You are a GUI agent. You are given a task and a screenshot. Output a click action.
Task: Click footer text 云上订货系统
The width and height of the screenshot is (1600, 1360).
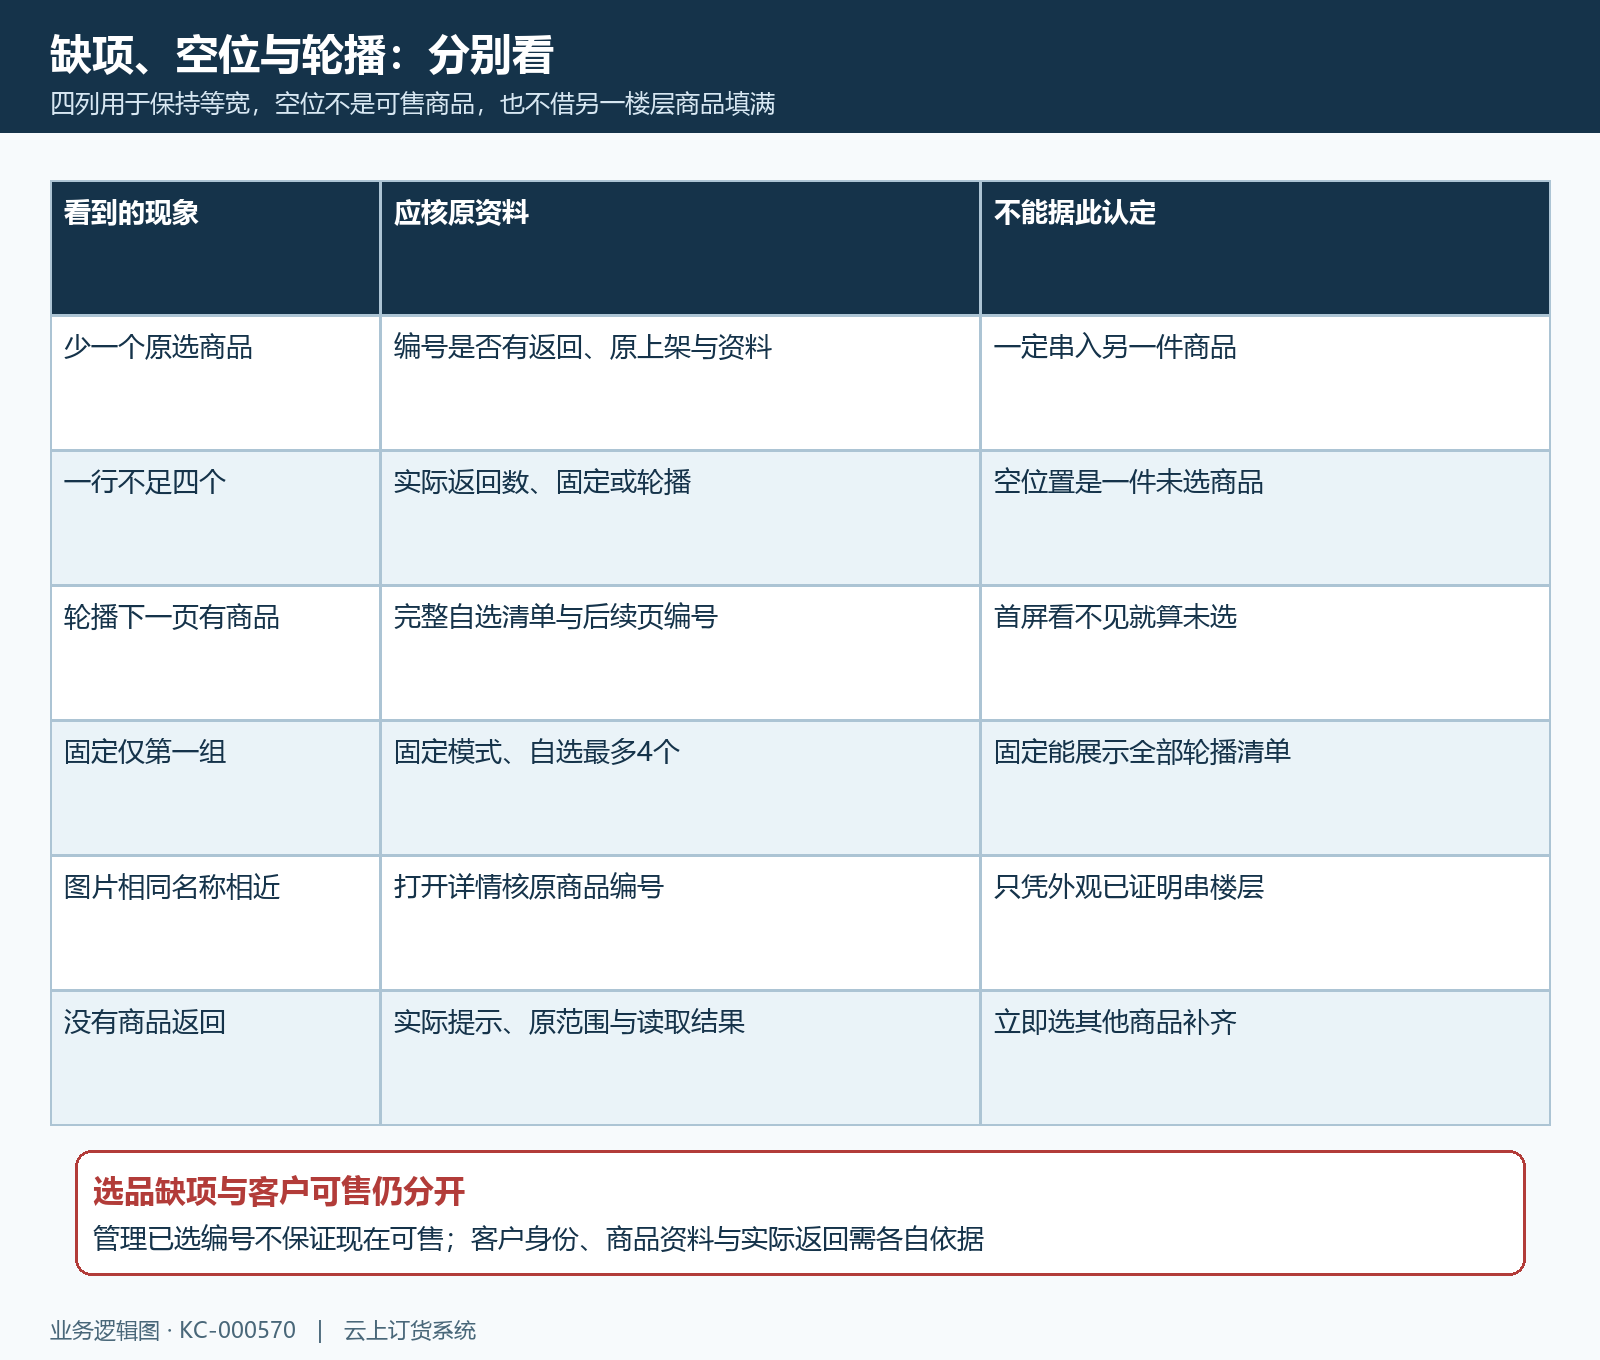click(410, 1331)
